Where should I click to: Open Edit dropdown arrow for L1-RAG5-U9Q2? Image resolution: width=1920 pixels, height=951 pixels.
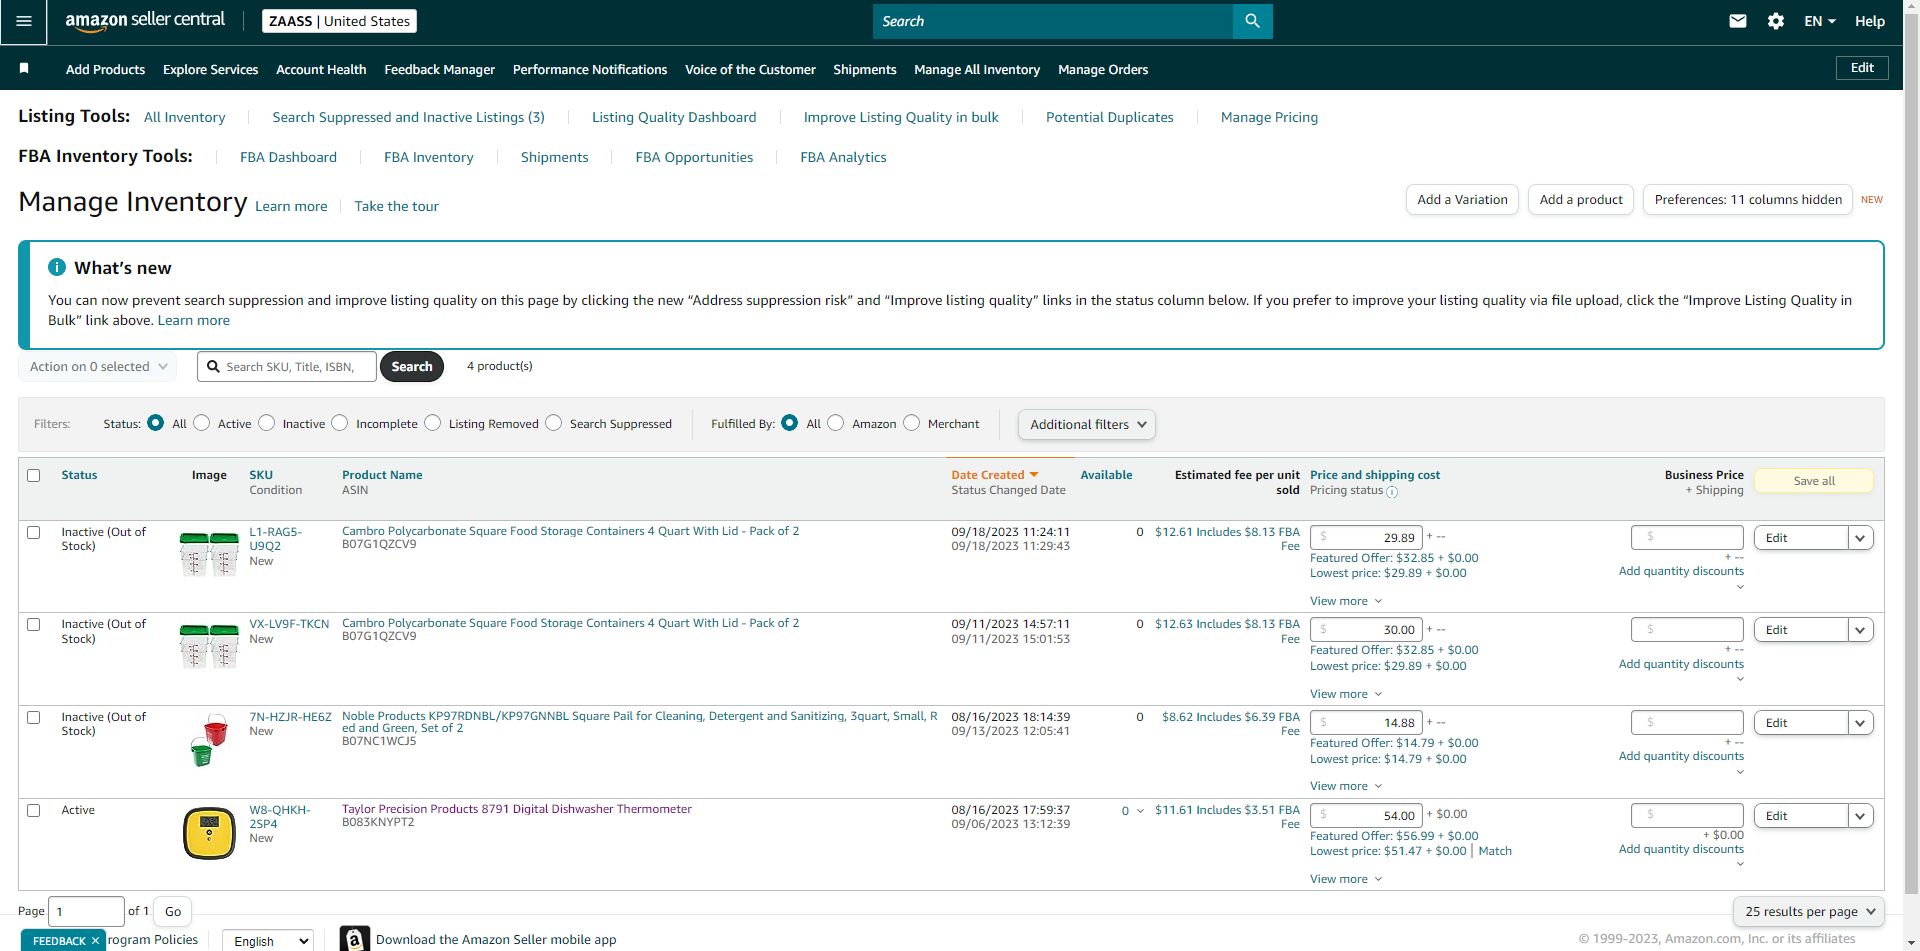coord(1860,538)
